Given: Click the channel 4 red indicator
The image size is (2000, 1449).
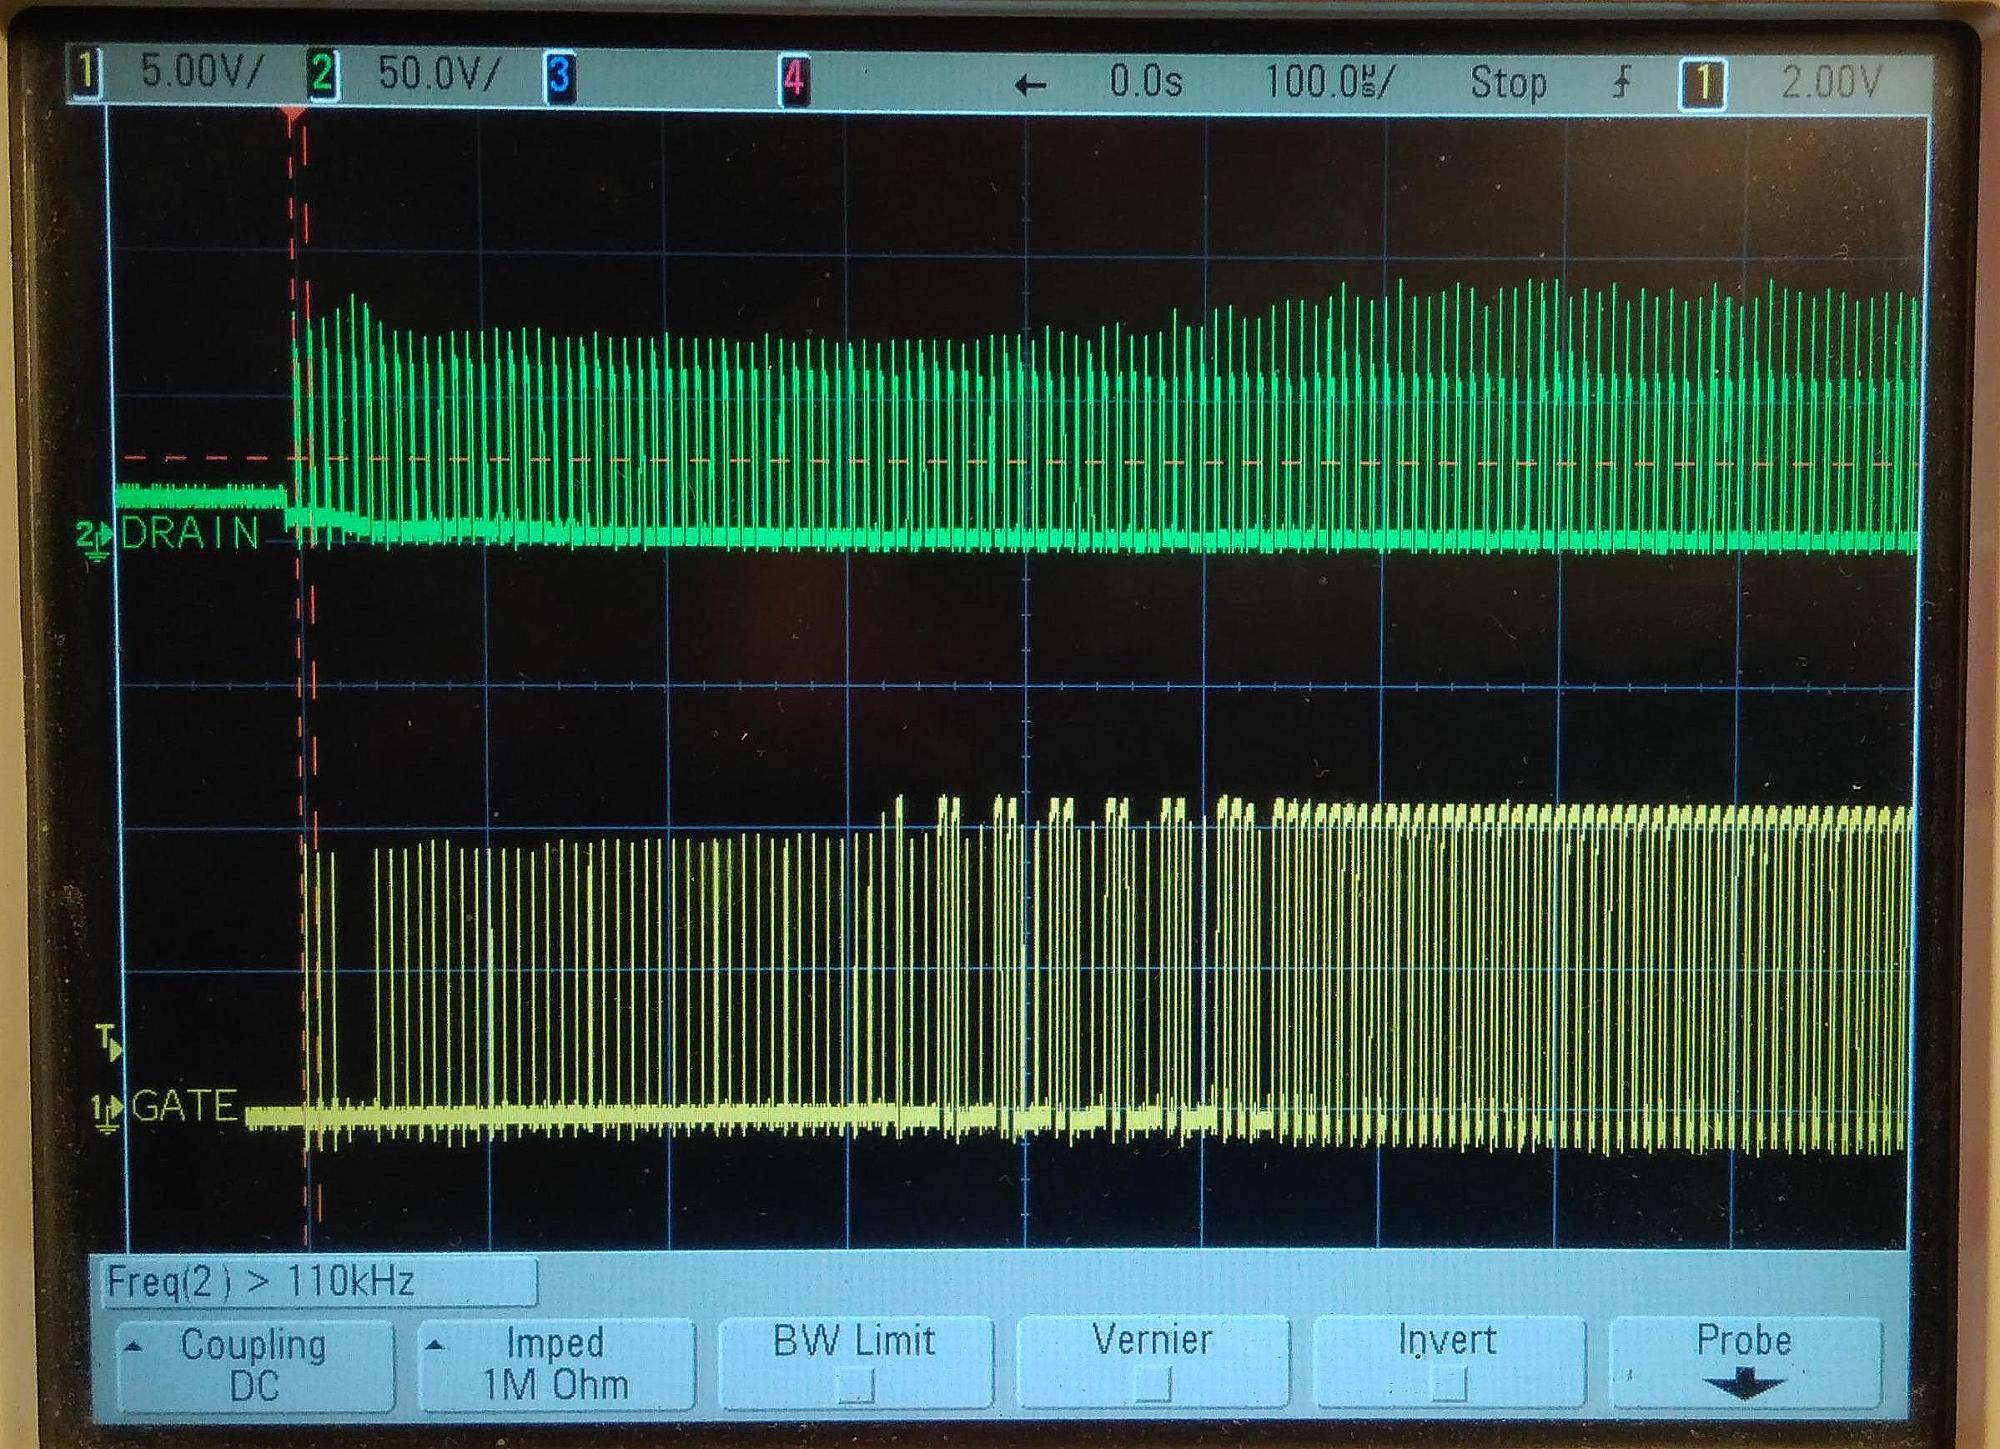Looking at the screenshot, I should tap(794, 78).
